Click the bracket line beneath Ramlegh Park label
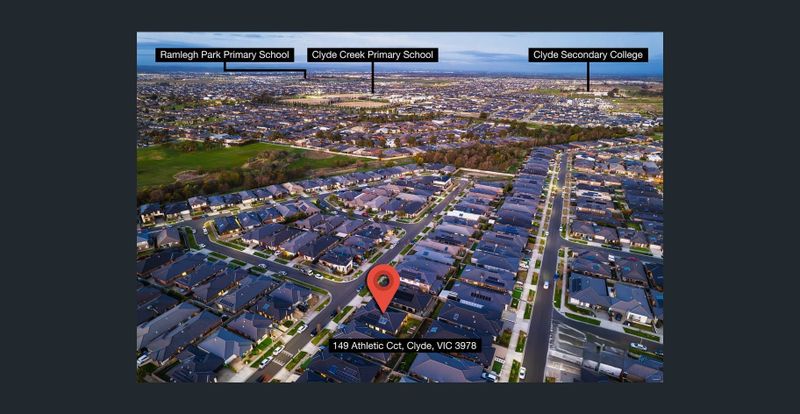This screenshot has width=800, height=414. click(264, 71)
